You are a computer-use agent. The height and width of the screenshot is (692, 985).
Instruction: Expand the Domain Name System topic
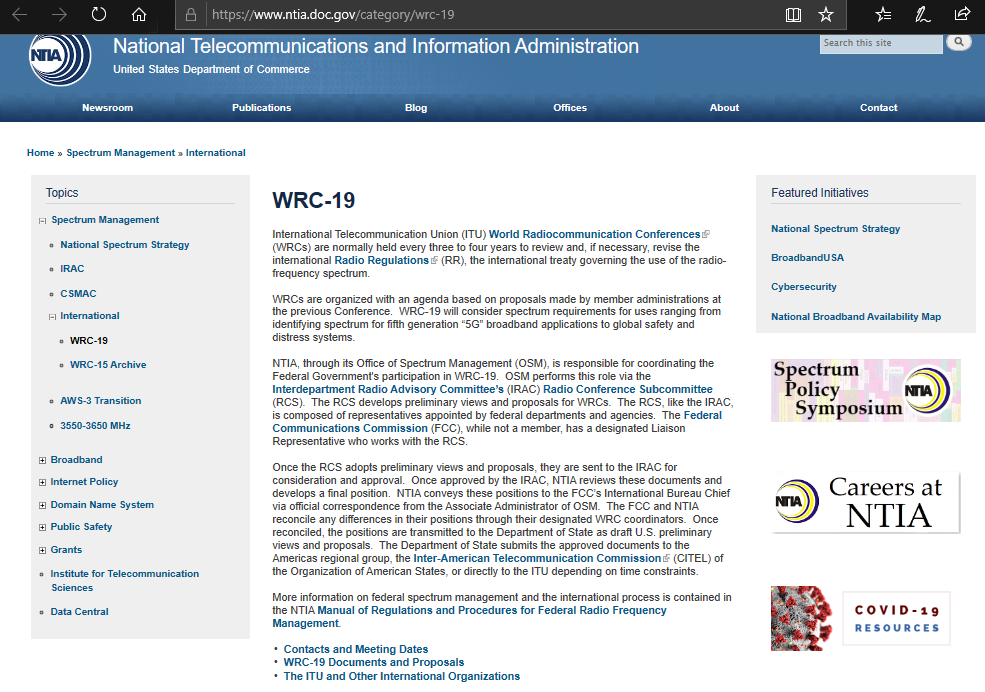[43, 505]
